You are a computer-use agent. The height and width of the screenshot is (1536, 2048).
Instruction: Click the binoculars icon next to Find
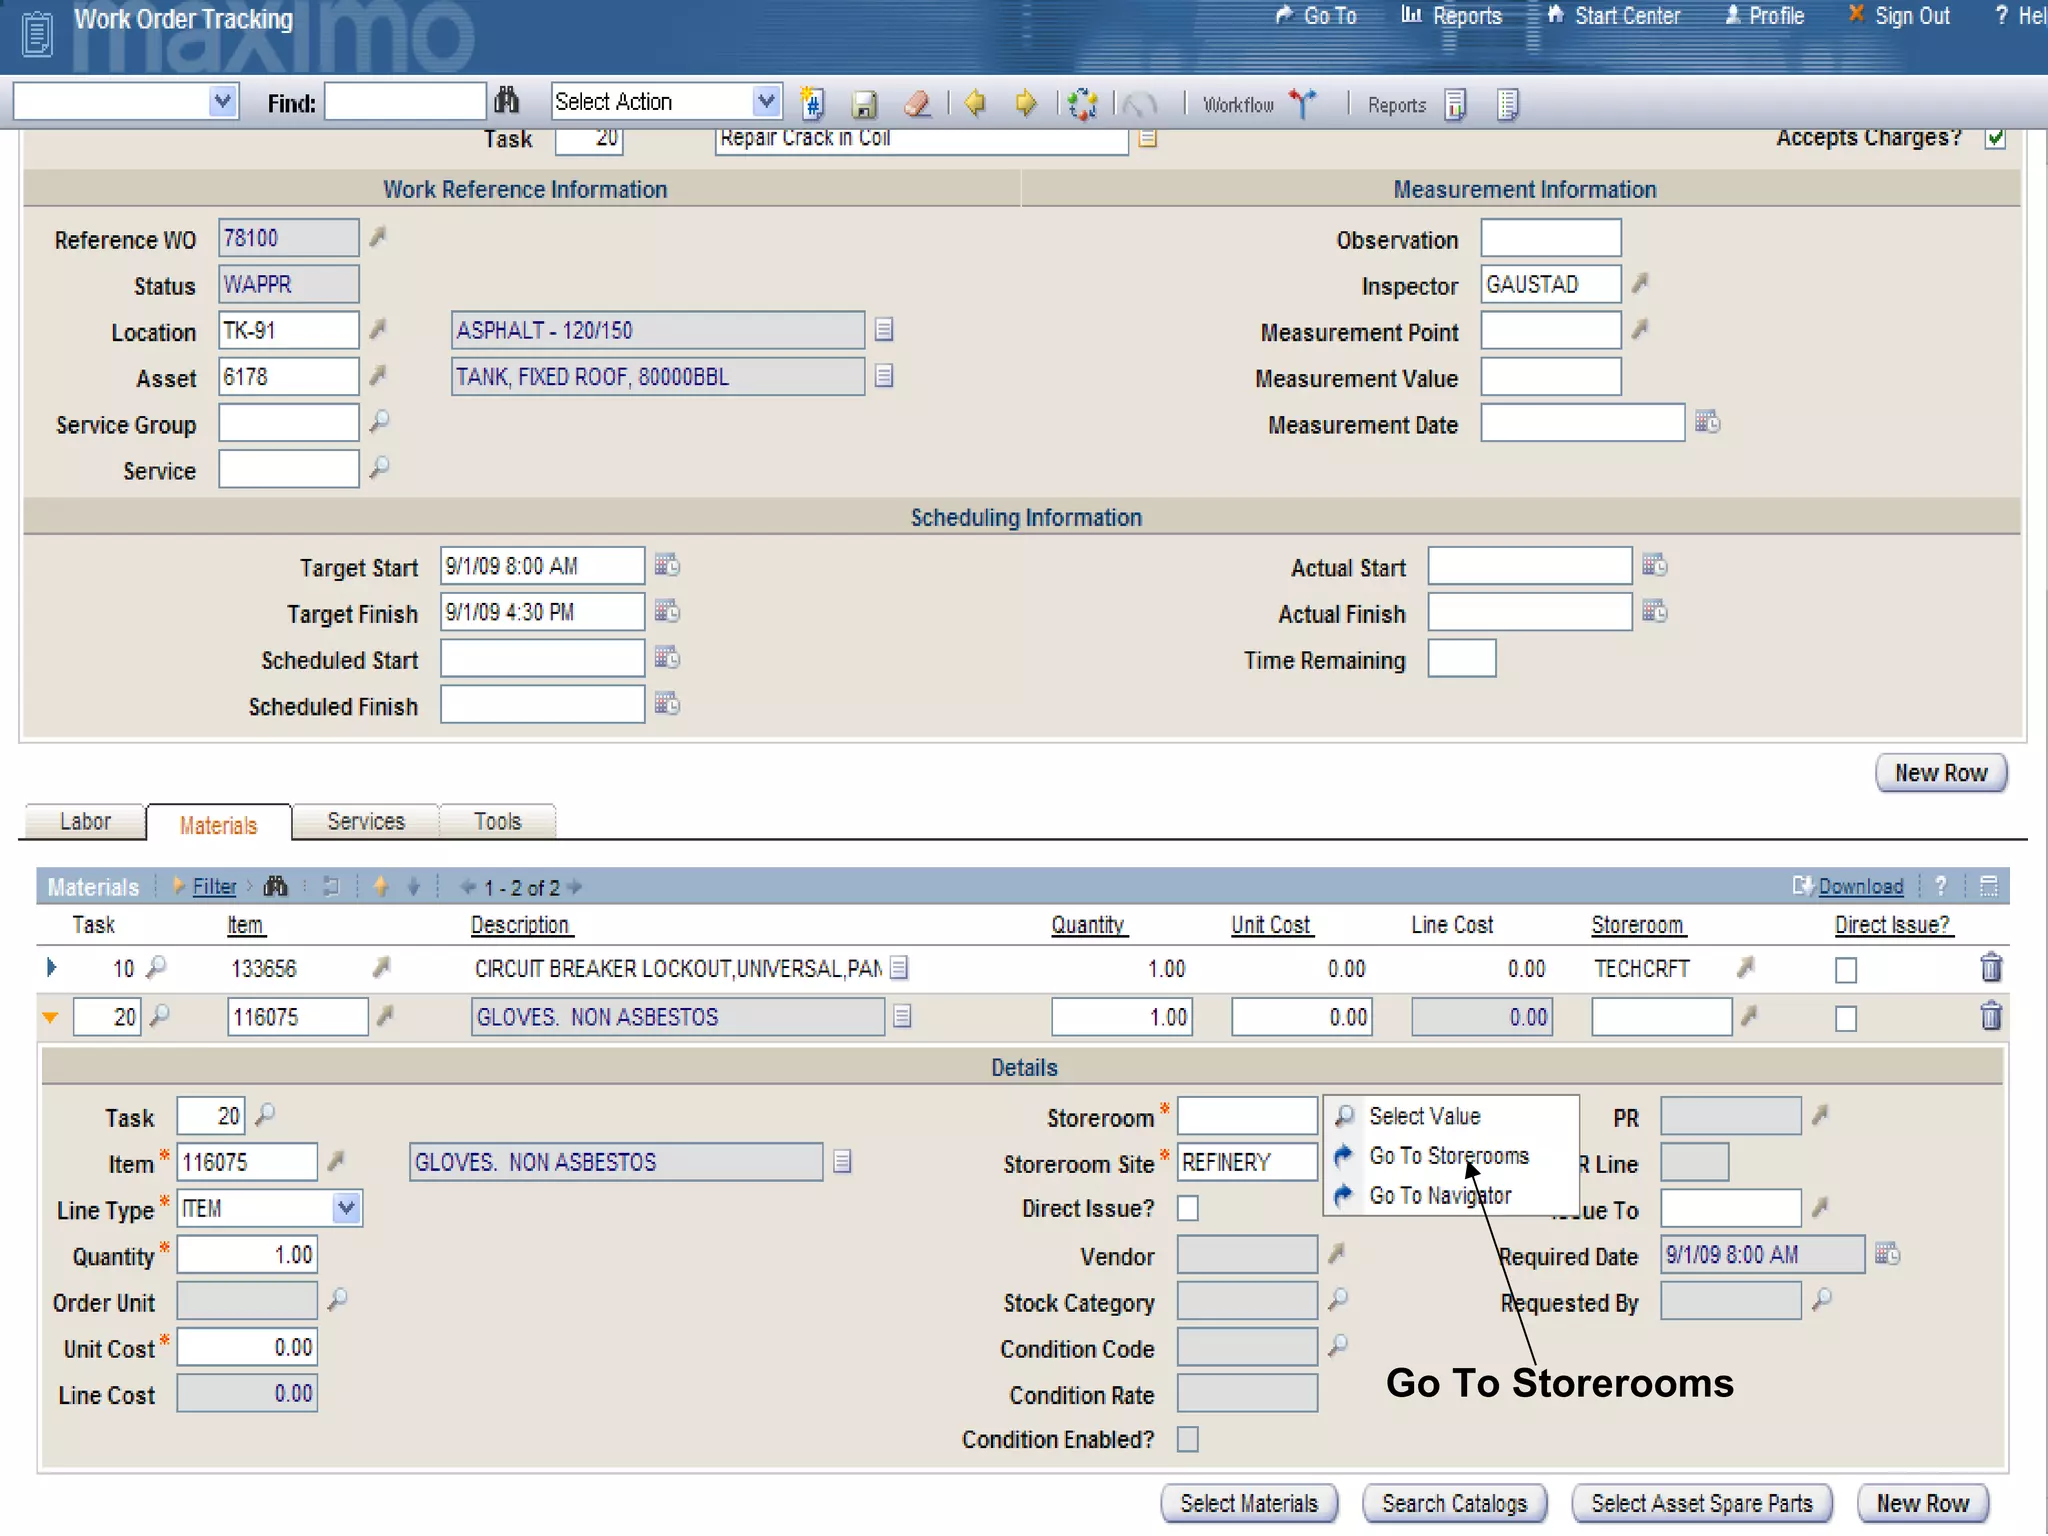507,101
